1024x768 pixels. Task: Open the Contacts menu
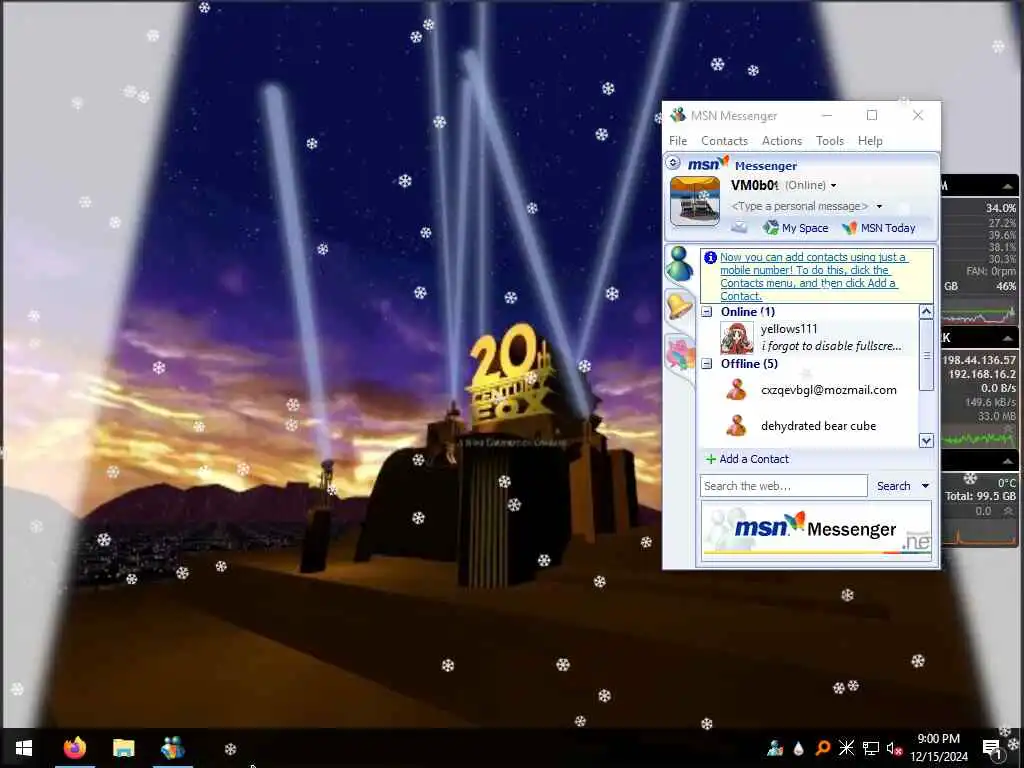tap(724, 140)
